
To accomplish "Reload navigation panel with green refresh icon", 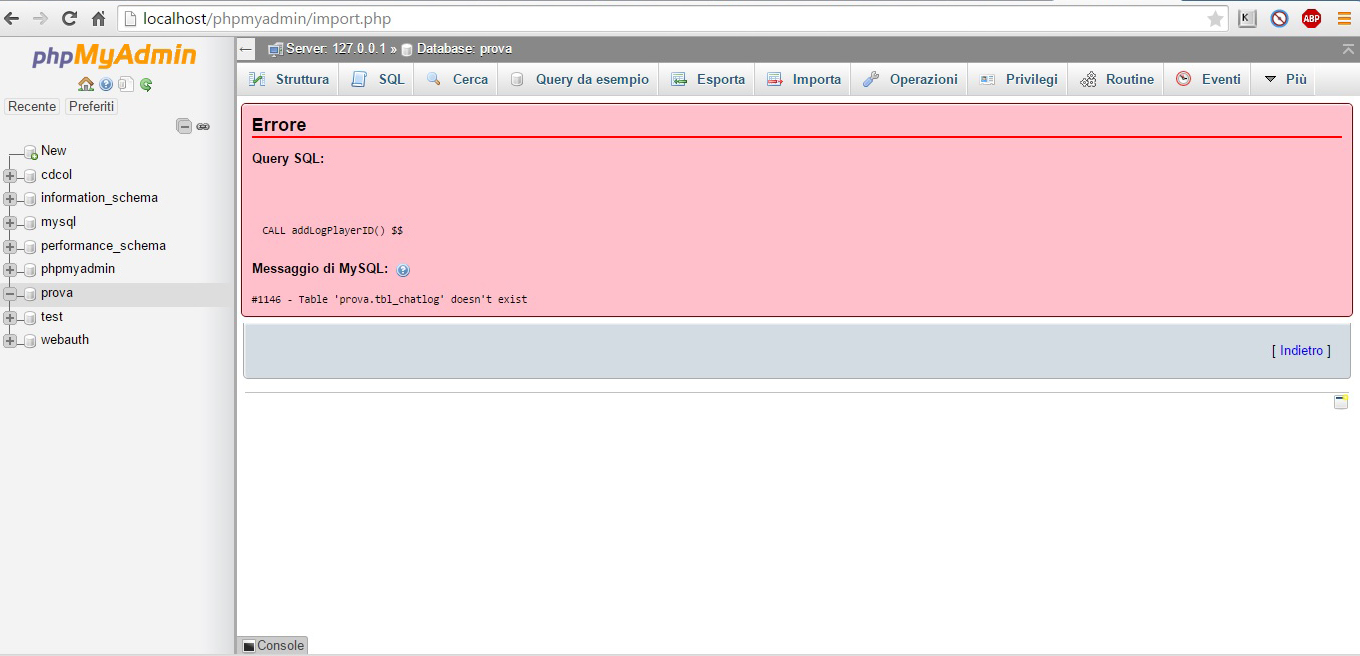I will [x=146, y=85].
